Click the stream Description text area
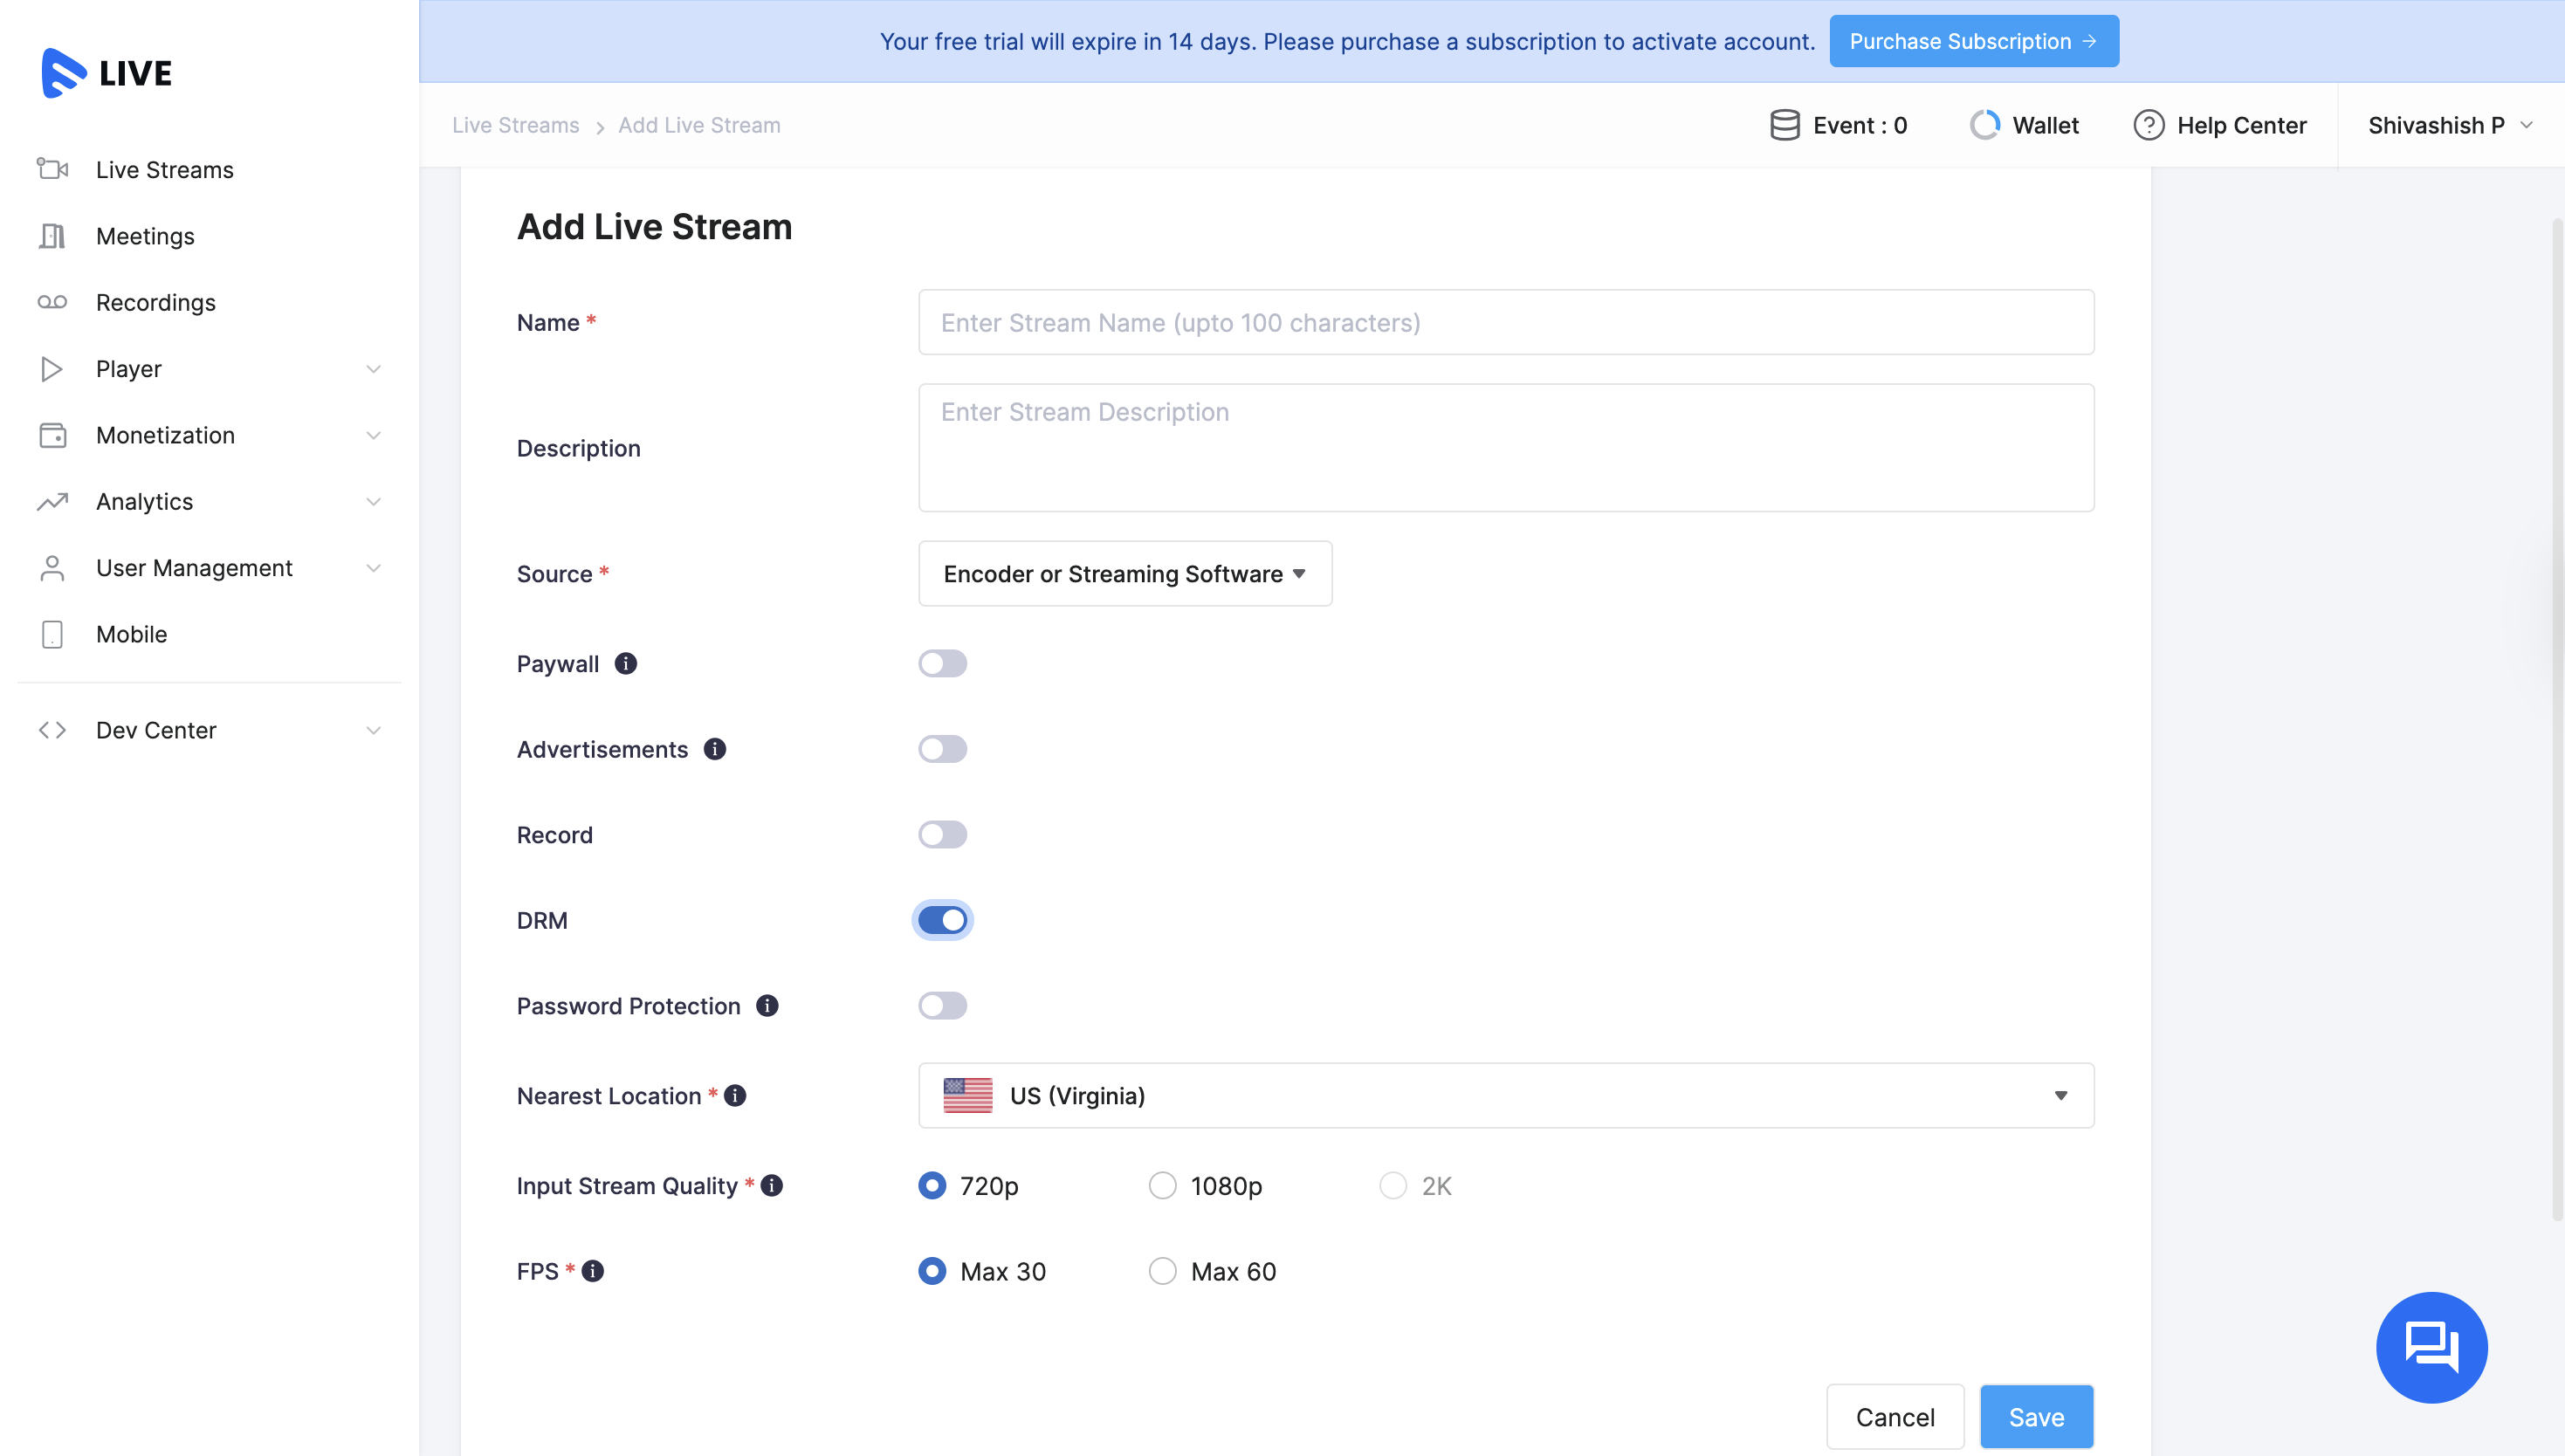 pos(1506,448)
